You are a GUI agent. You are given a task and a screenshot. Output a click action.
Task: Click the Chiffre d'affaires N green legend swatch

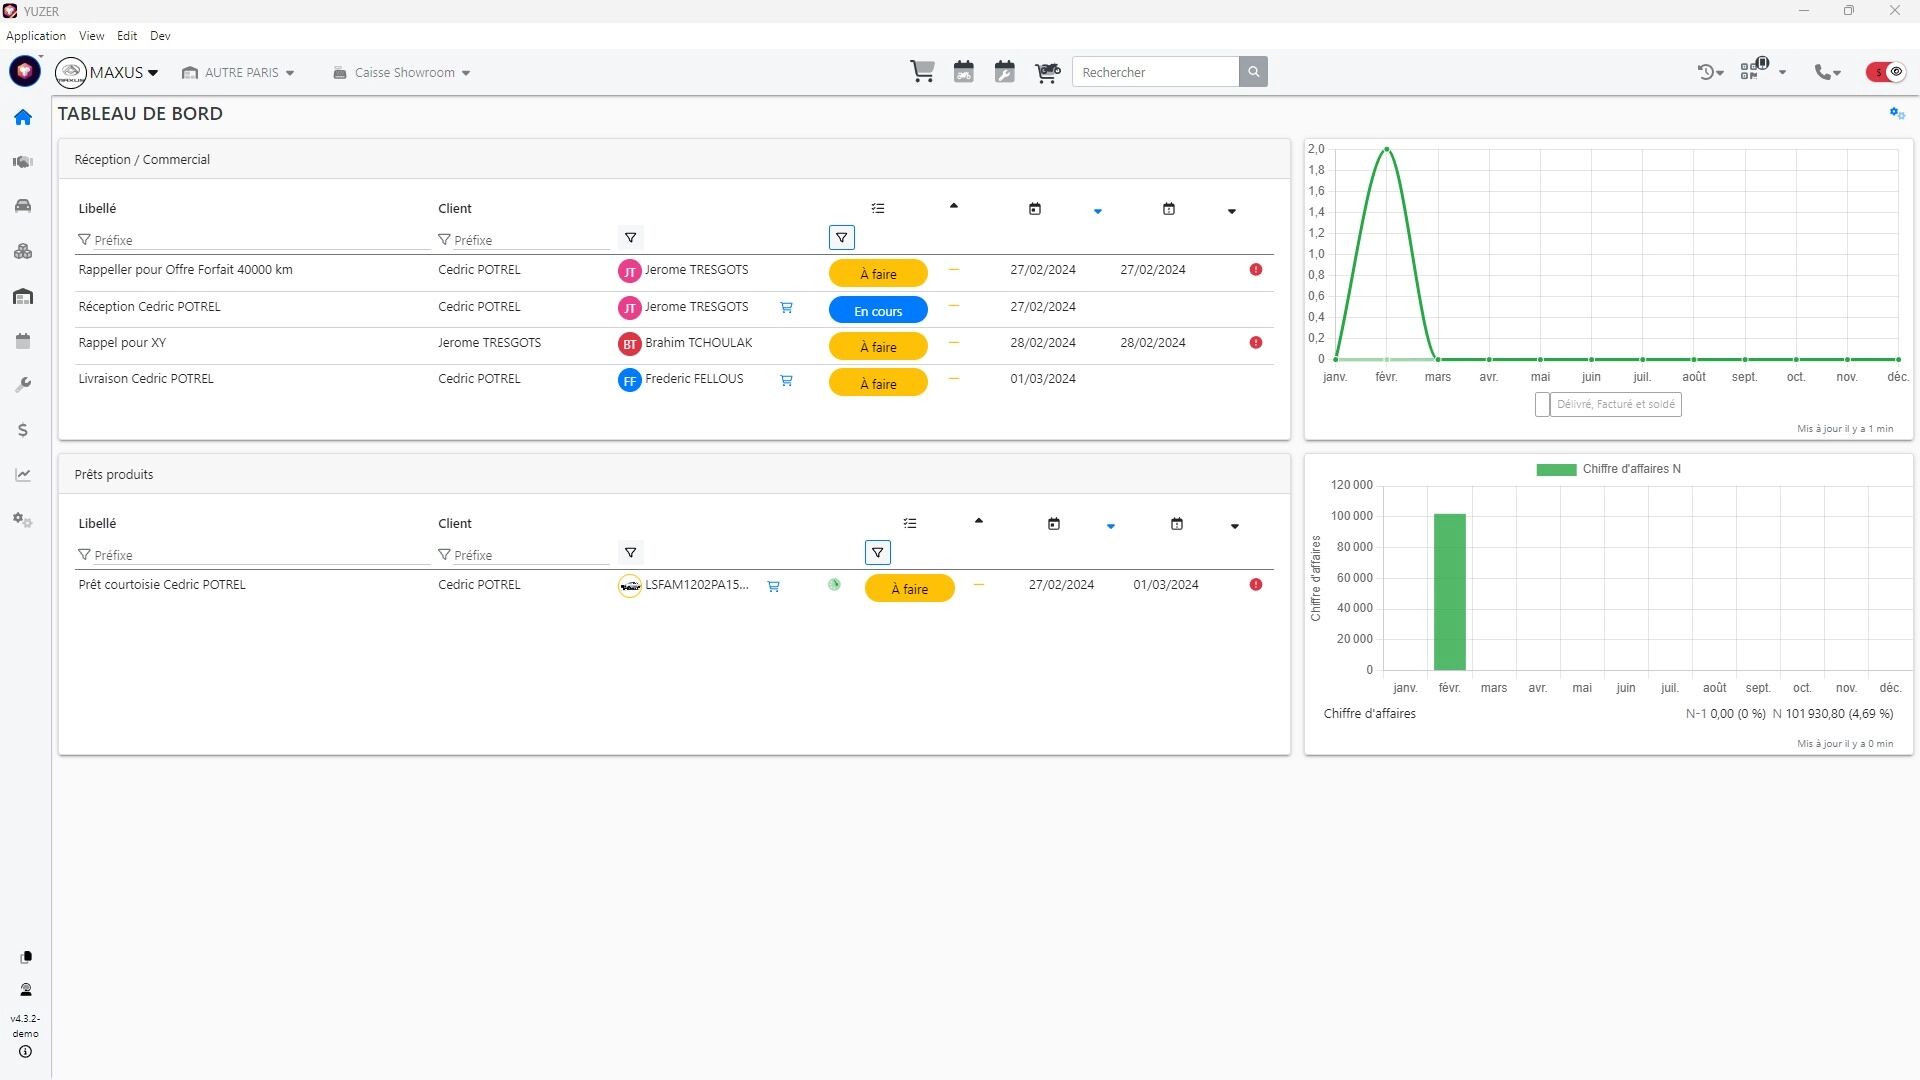tap(1556, 469)
